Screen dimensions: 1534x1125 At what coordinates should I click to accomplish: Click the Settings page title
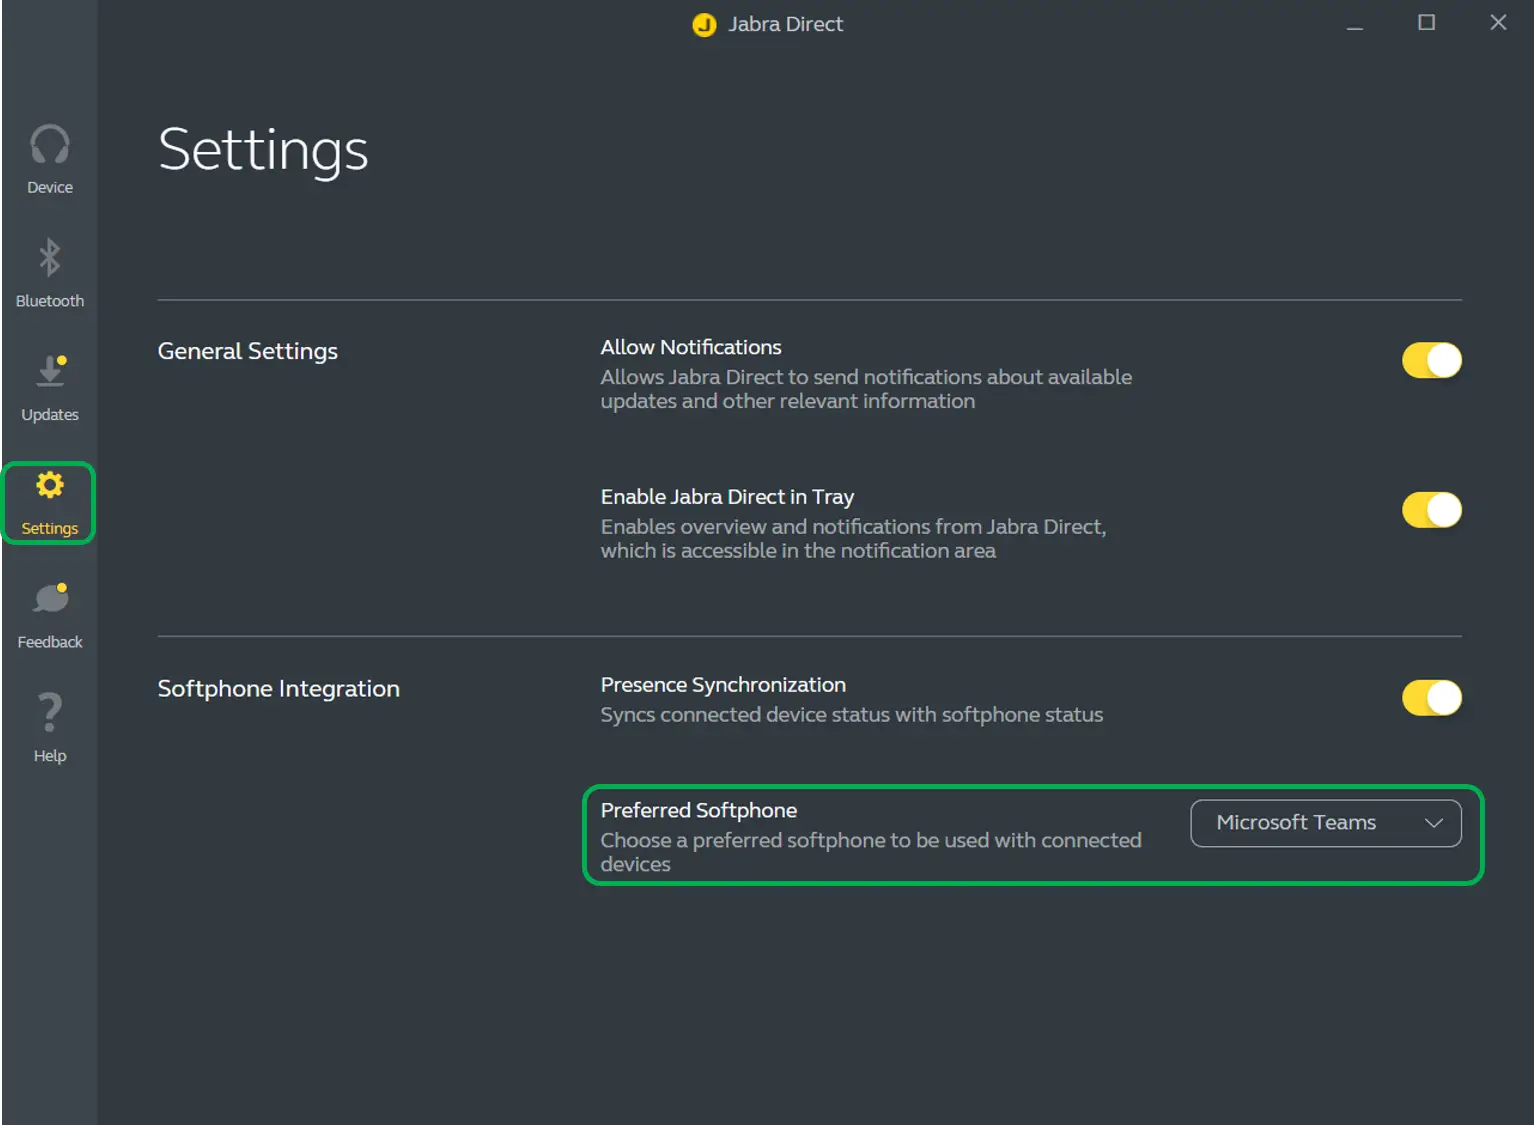coord(263,150)
